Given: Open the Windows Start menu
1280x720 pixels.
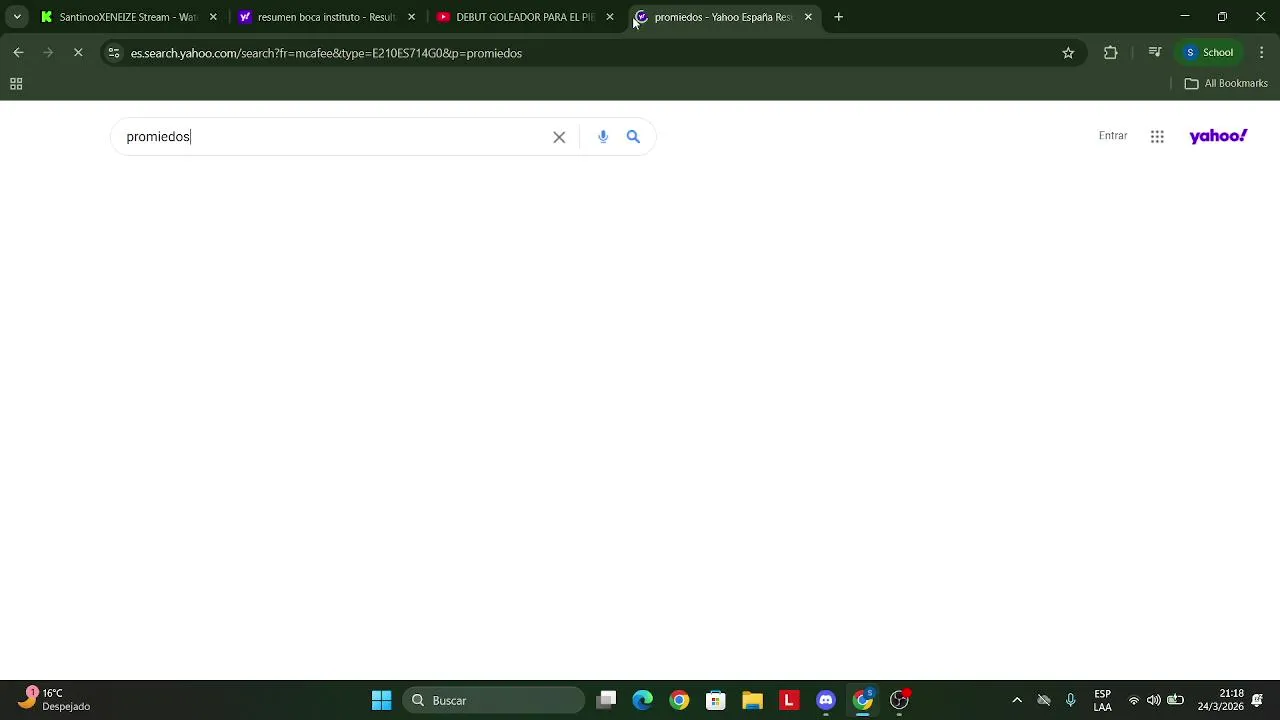Looking at the screenshot, I should click(x=382, y=700).
